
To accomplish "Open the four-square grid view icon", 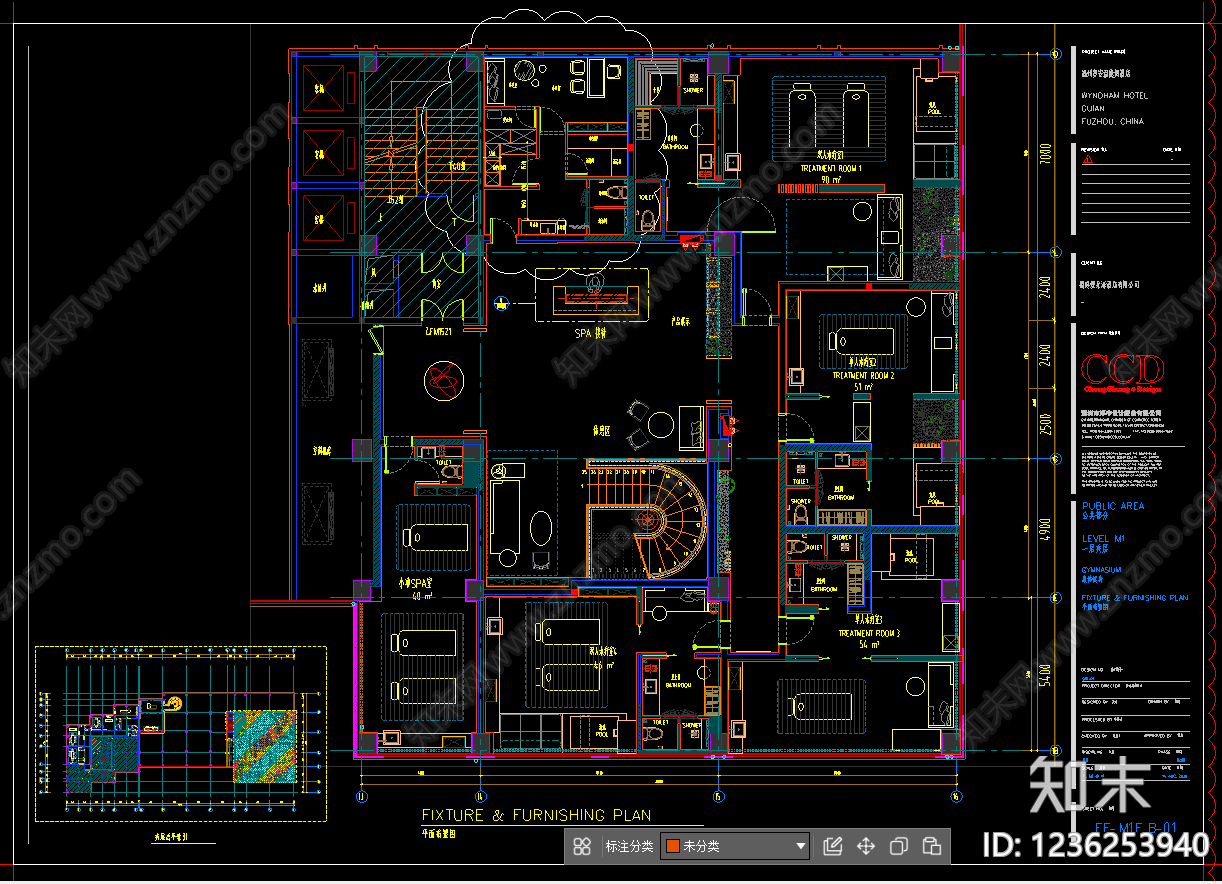I will click(582, 846).
